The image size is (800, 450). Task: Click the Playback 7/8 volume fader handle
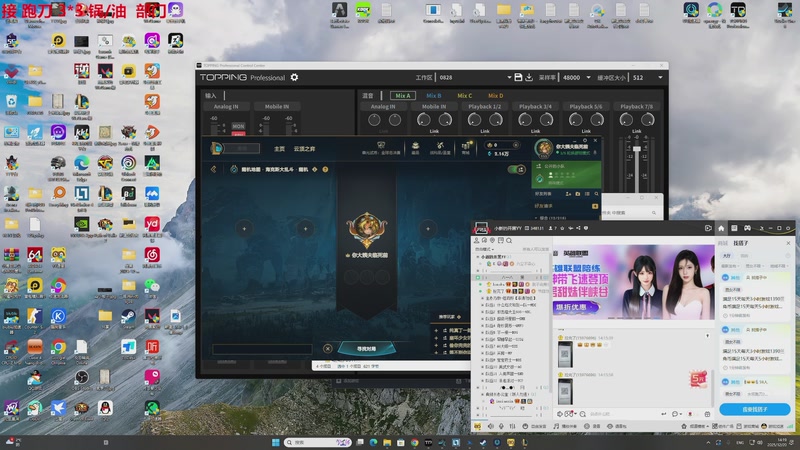pyautogui.click(x=637, y=149)
